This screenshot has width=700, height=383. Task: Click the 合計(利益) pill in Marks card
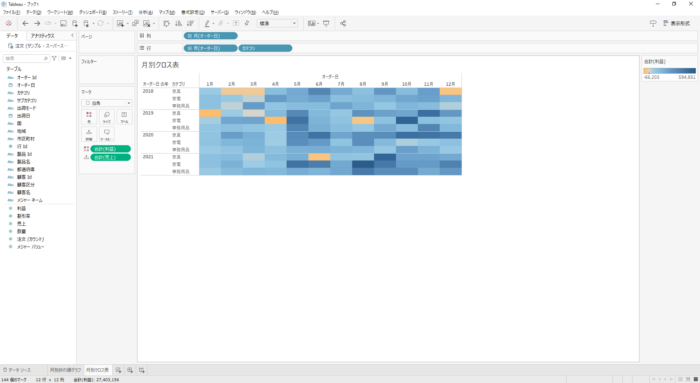pyautogui.click(x=111, y=149)
